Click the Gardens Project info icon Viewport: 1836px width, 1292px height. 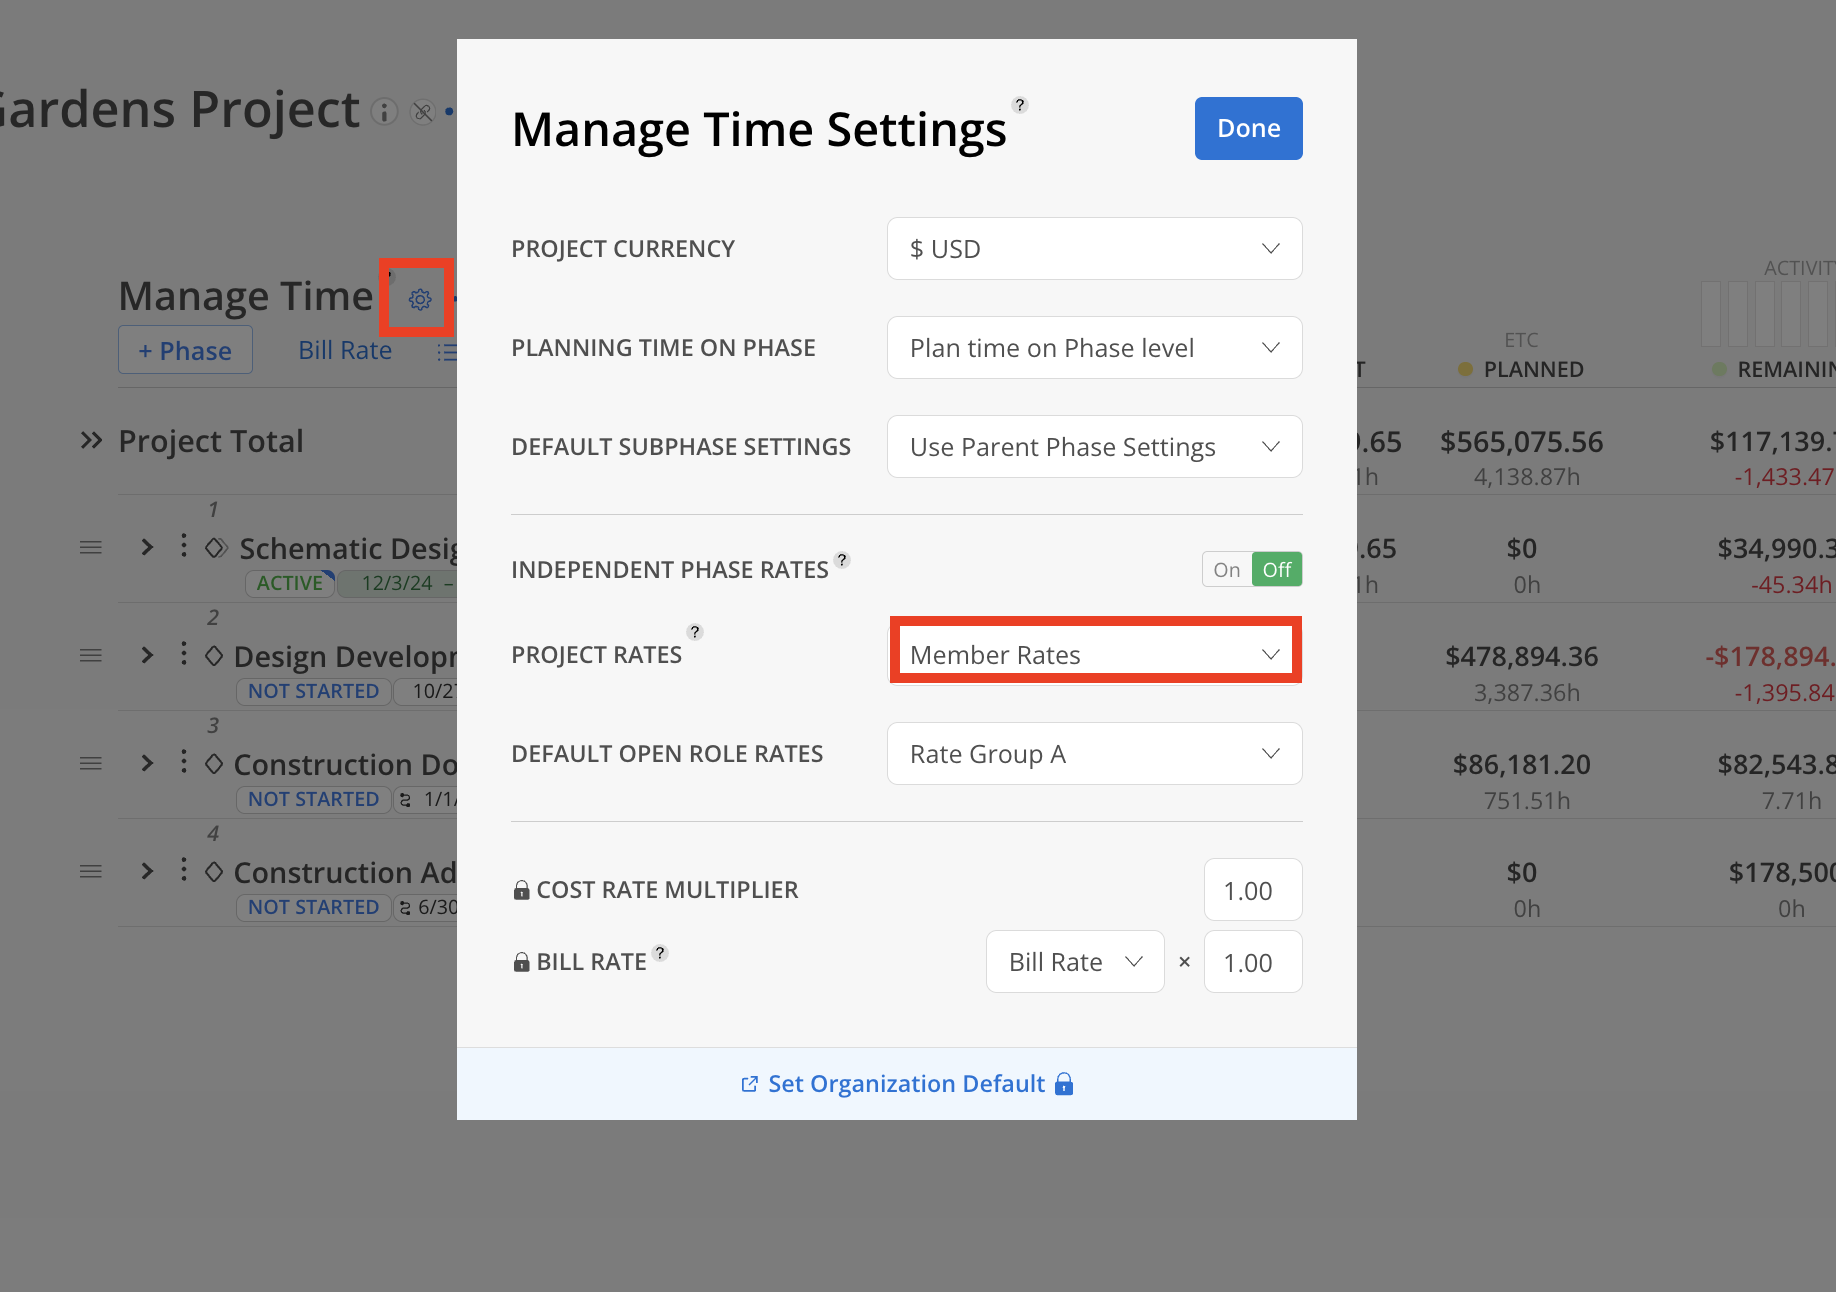(x=384, y=112)
